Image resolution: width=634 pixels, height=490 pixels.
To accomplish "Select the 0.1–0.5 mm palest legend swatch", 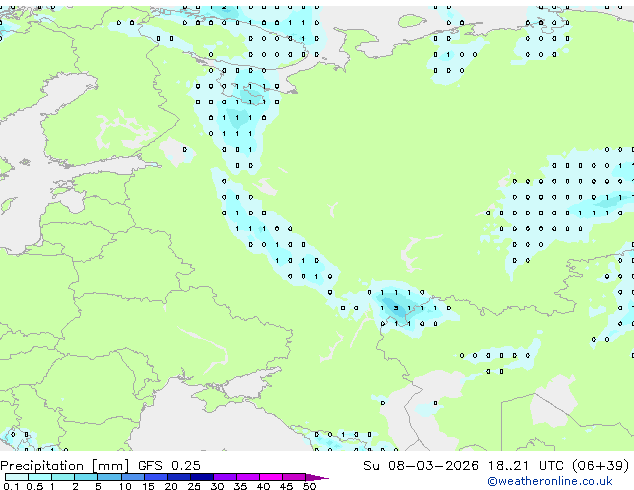I will [17, 477].
